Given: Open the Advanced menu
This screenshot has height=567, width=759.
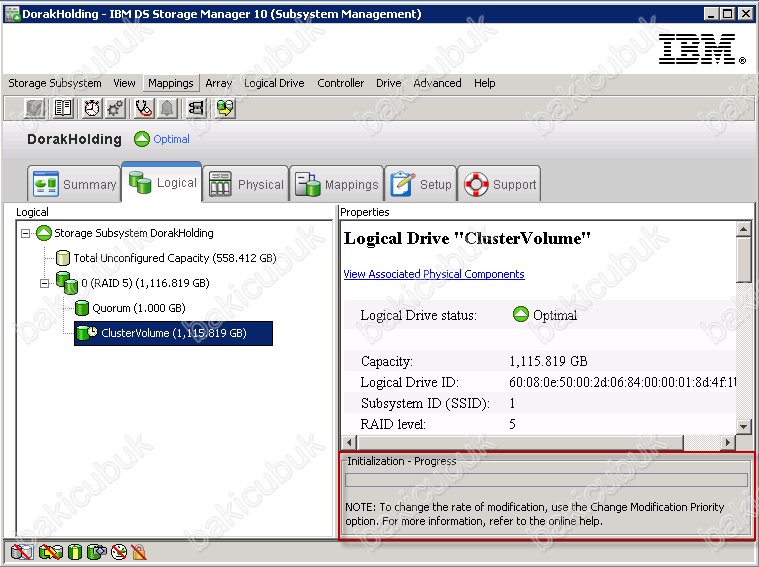Looking at the screenshot, I should pos(437,83).
